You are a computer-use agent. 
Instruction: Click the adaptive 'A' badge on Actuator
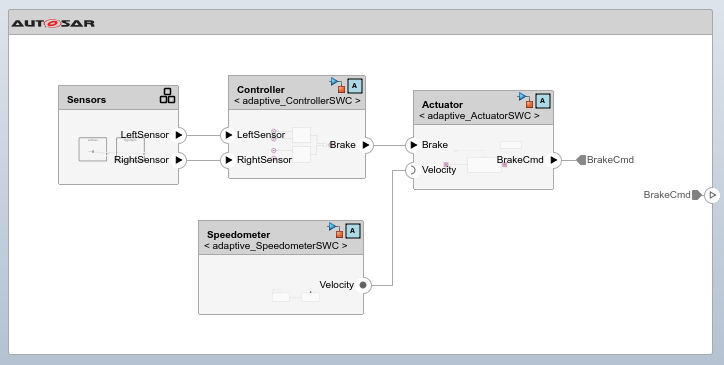(x=543, y=101)
